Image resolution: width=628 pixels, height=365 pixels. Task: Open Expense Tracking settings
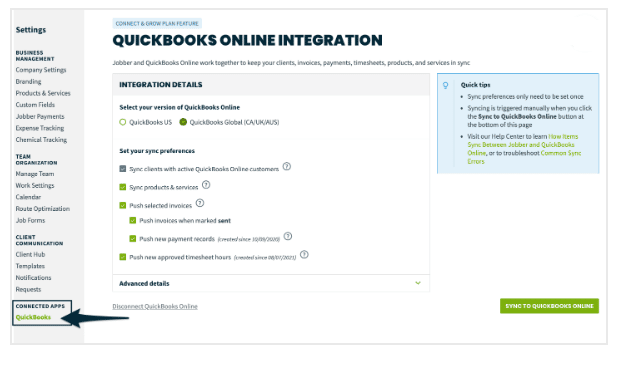40,128
